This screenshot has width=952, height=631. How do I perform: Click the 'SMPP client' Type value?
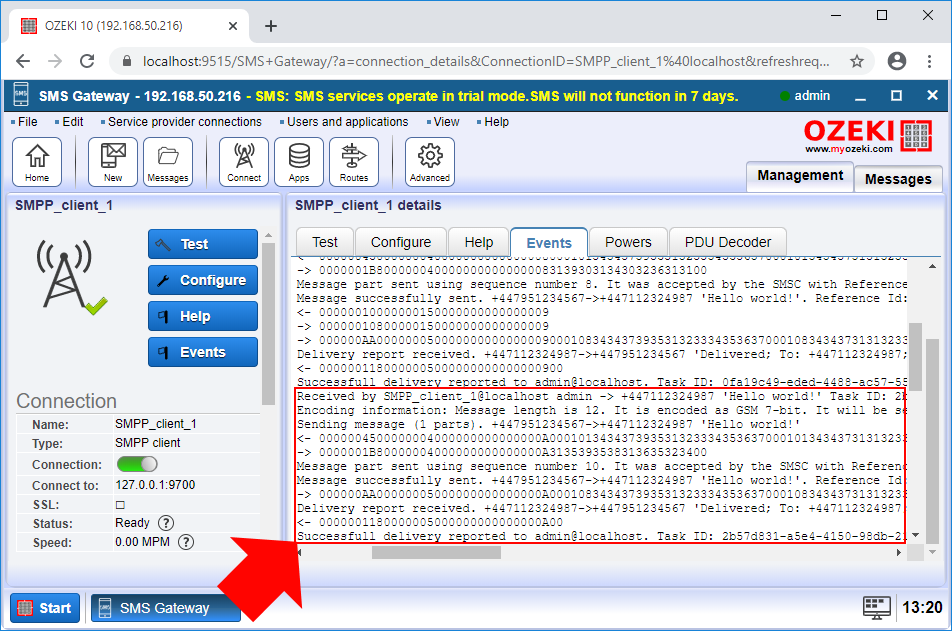[148, 443]
